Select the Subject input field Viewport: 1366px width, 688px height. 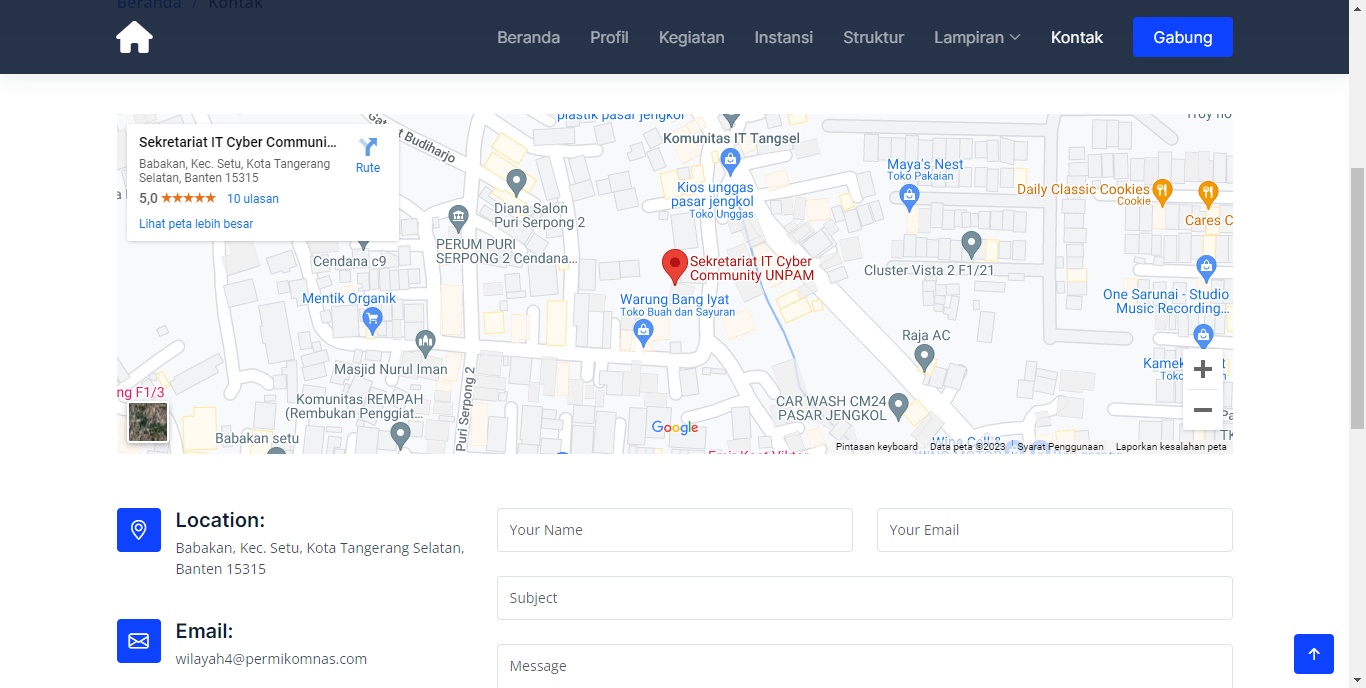864,598
